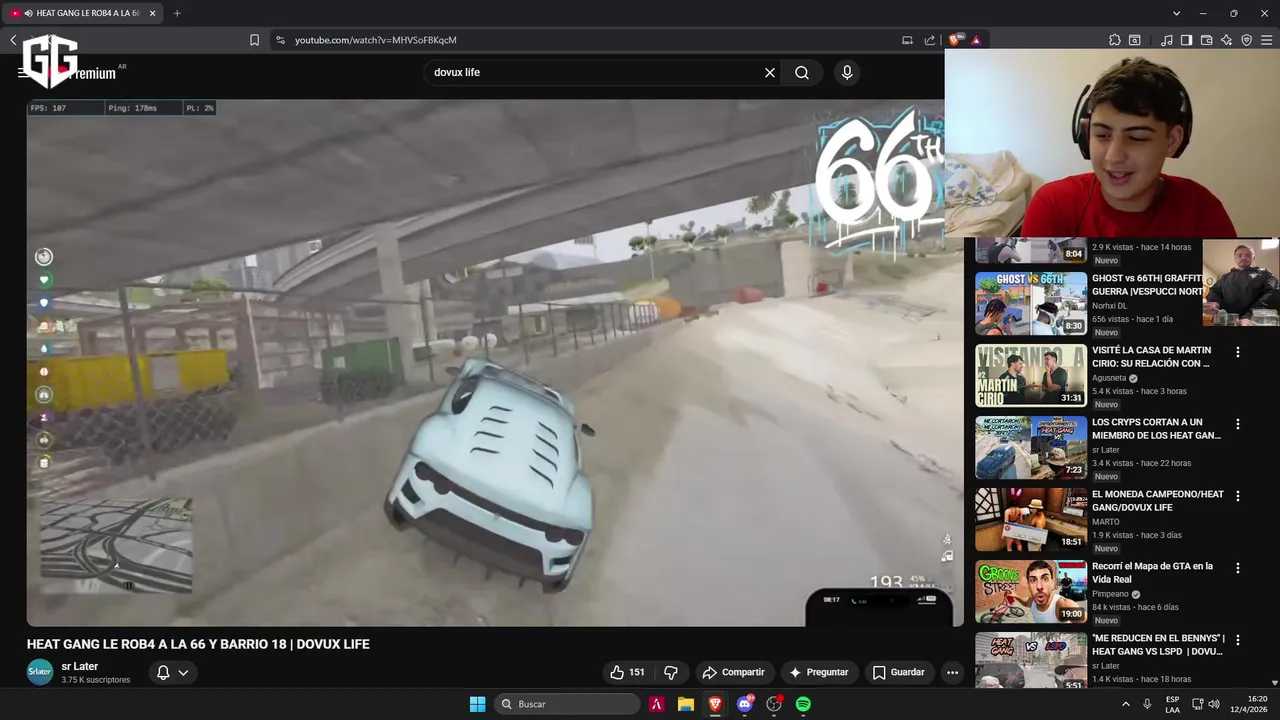Open clock showing 16:20 12/4/2026
1280x720 pixels.
coord(1249,704)
